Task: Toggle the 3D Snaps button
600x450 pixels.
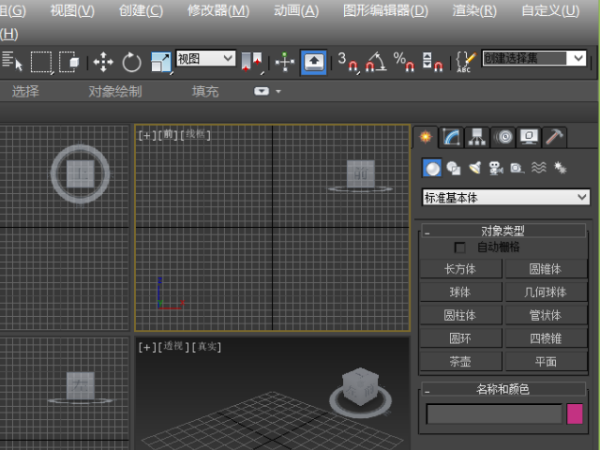Action: click(x=347, y=62)
